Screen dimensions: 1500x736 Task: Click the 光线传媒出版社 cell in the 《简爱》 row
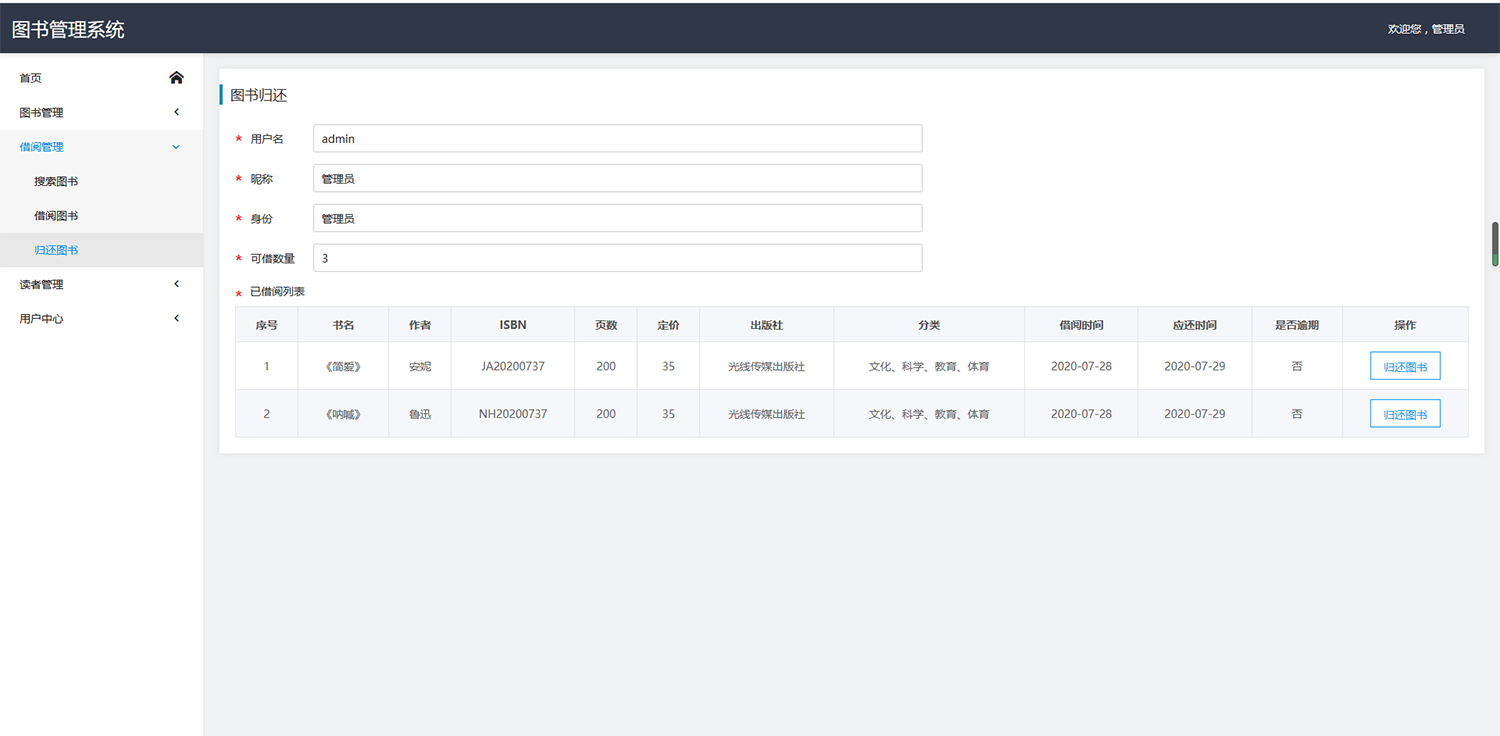[x=767, y=367]
